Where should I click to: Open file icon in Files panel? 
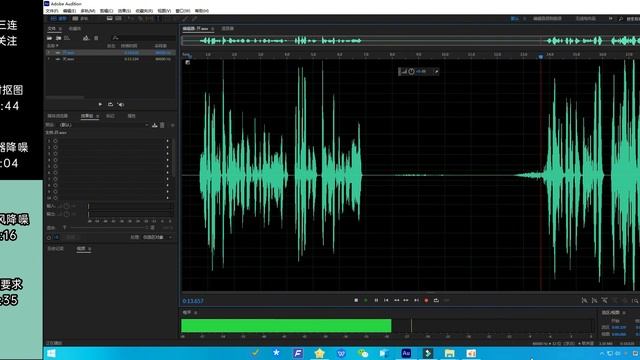tap(49, 38)
